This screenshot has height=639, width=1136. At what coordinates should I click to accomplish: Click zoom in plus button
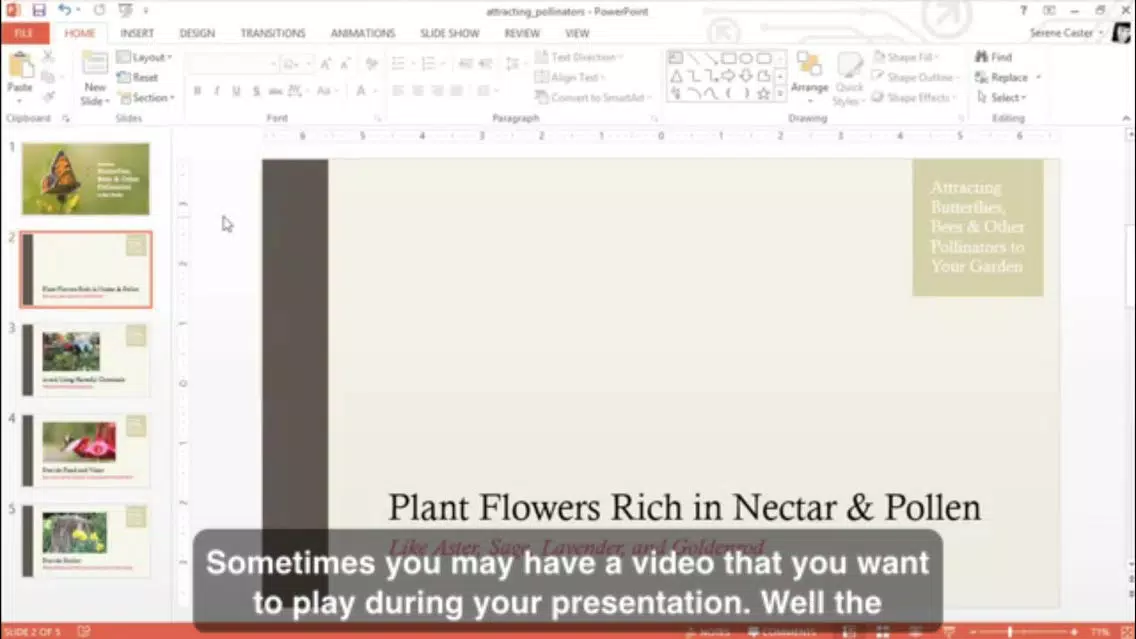coord(1074,632)
